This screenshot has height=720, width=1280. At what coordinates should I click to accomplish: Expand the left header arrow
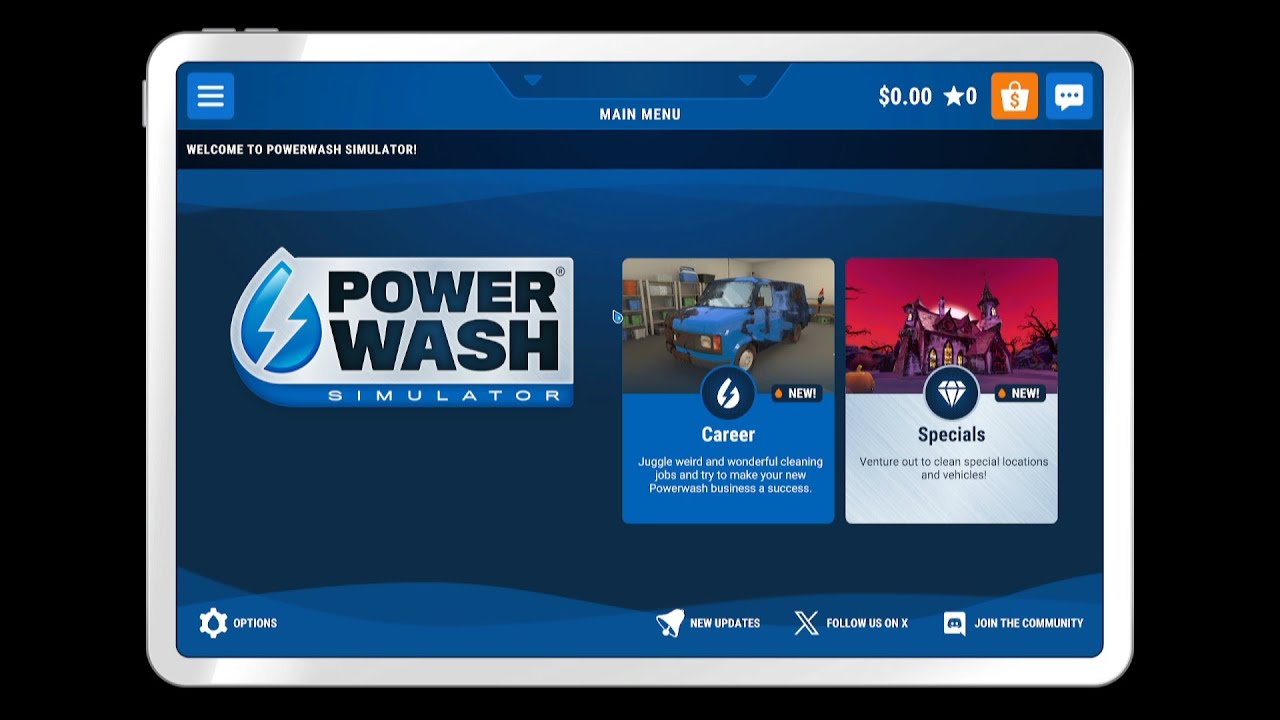(533, 80)
